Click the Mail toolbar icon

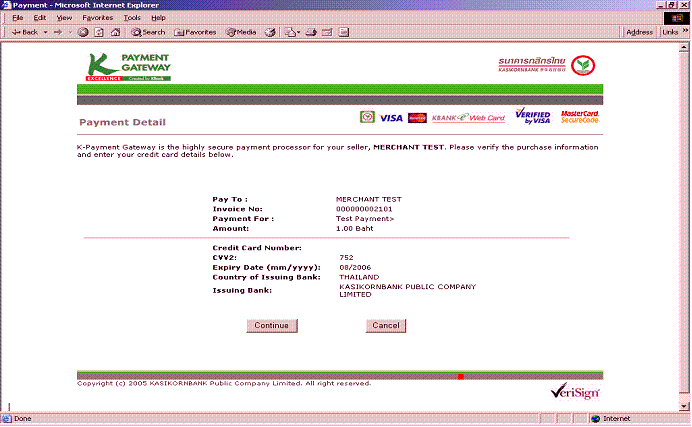(x=290, y=32)
